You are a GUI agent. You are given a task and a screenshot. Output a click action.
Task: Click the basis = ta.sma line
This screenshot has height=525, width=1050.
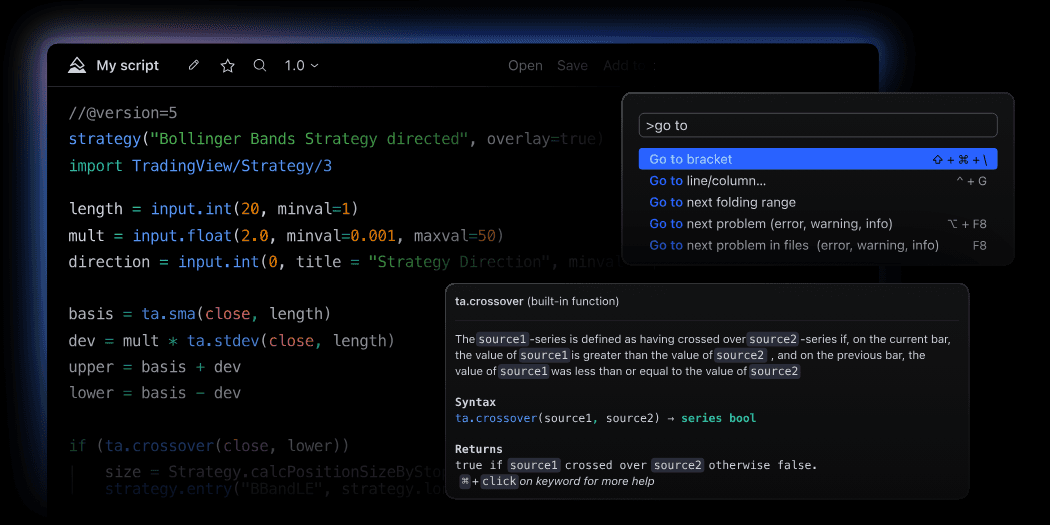(200, 313)
